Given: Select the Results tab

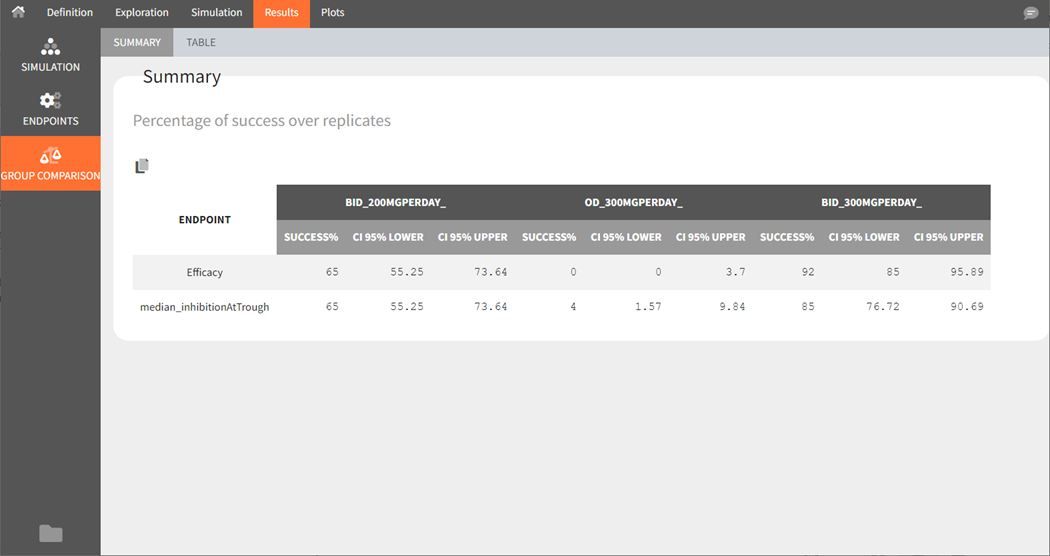Looking at the screenshot, I should coord(281,13).
